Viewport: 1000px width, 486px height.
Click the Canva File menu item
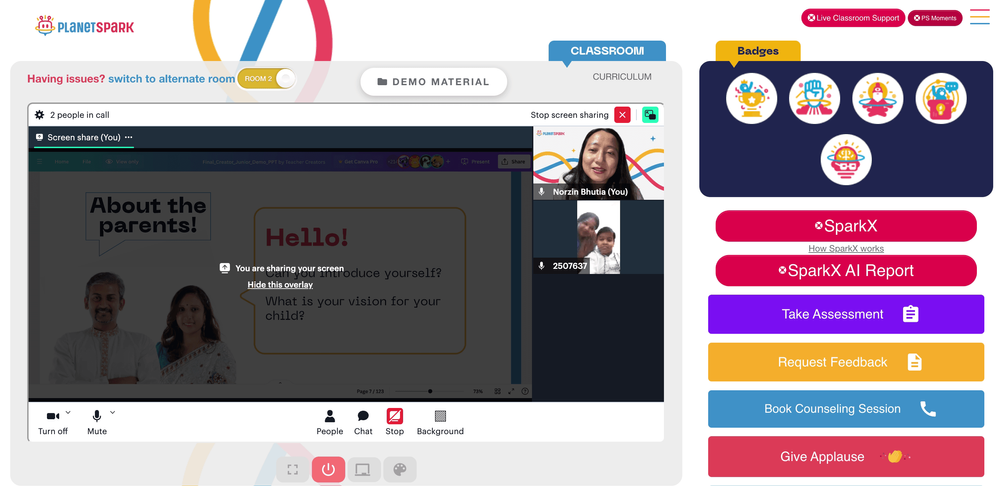click(86, 162)
